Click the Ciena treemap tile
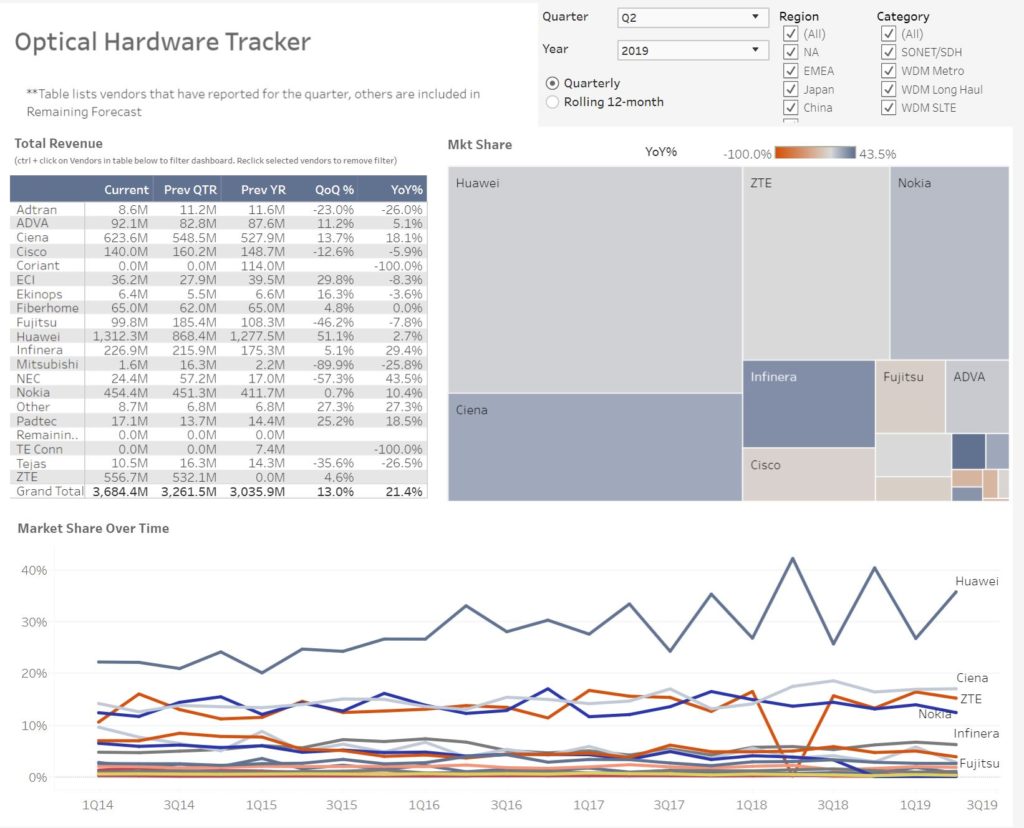1024x828 pixels. coord(595,447)
